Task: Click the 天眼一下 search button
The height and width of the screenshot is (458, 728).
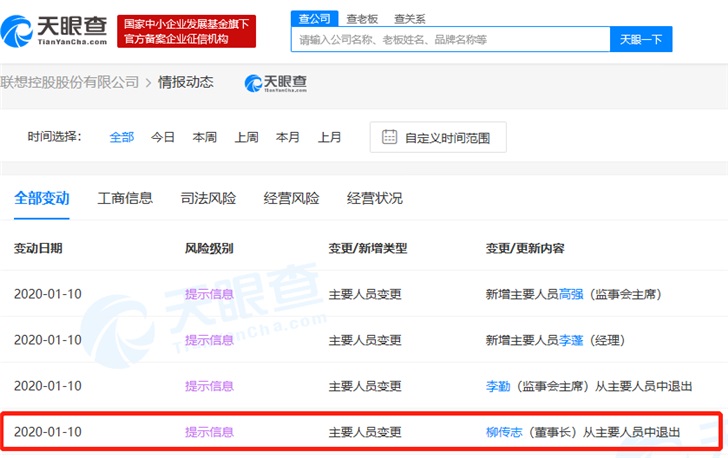Action: click(641, 39)
